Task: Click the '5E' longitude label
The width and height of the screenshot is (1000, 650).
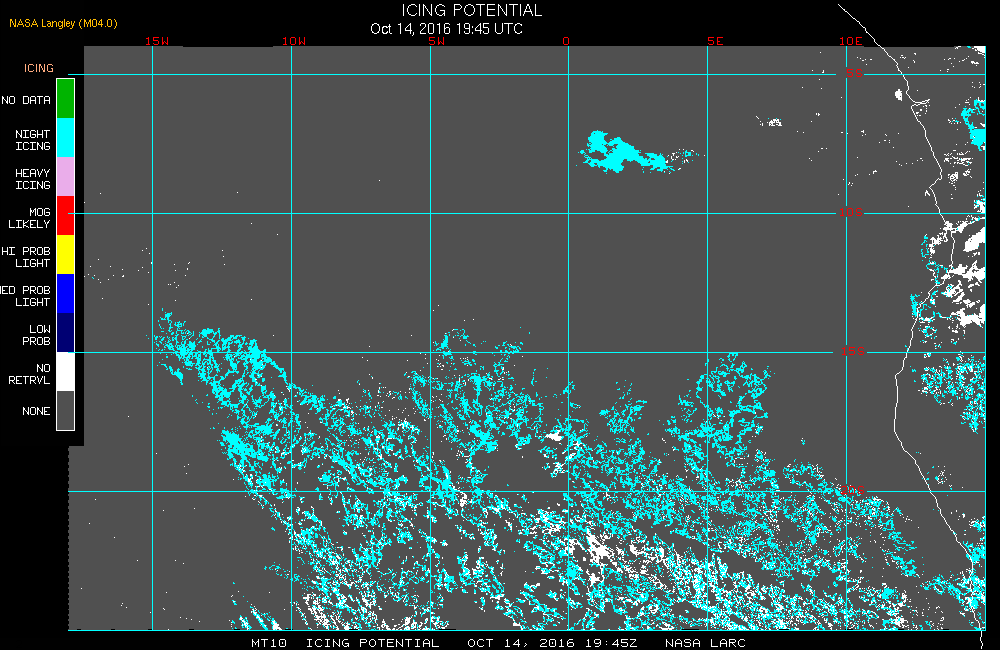Action: tap(715, 41)
